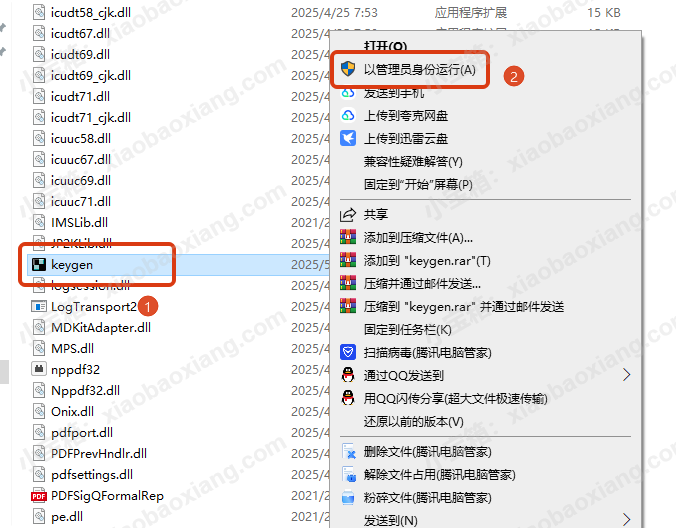Choose 以管理员身份运行(A) from context menu
Image resolution: width=676 pixels, height=528 pixels.
(x=419, y=69)
